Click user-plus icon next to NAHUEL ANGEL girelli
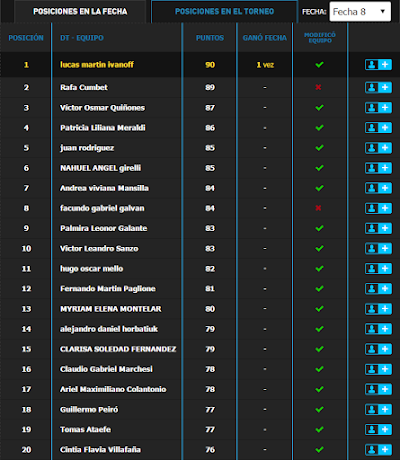 tap(378, 168)
